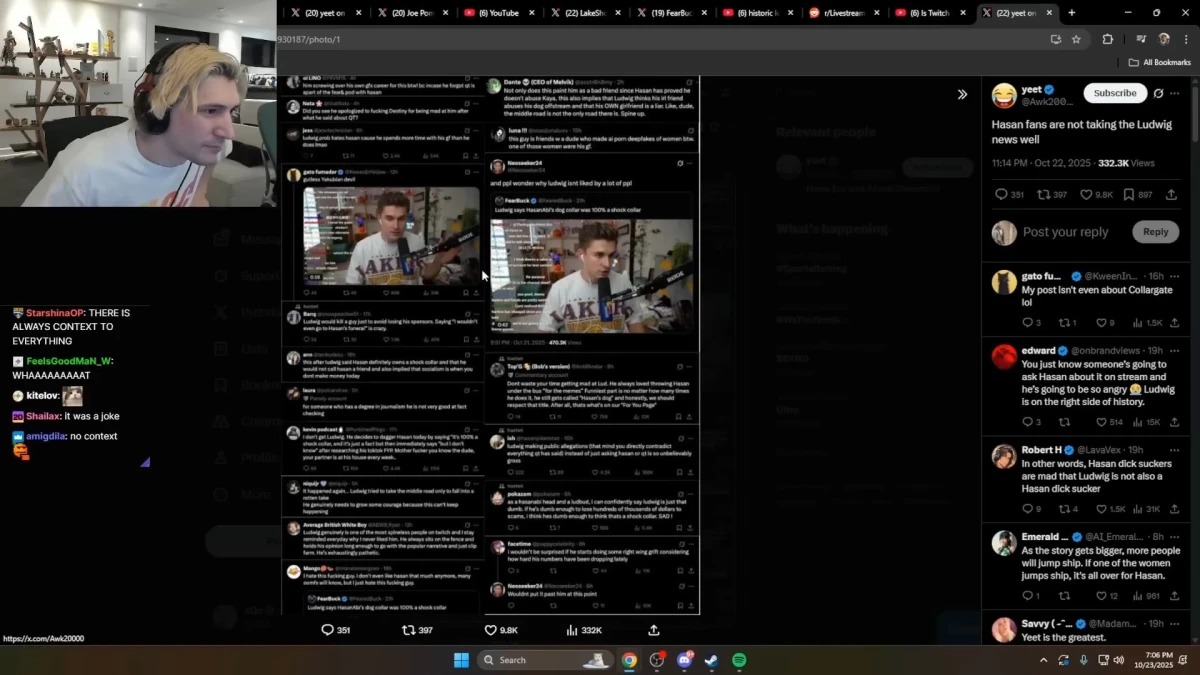Subscribe to yeet's account

(x=1114, y=92)
